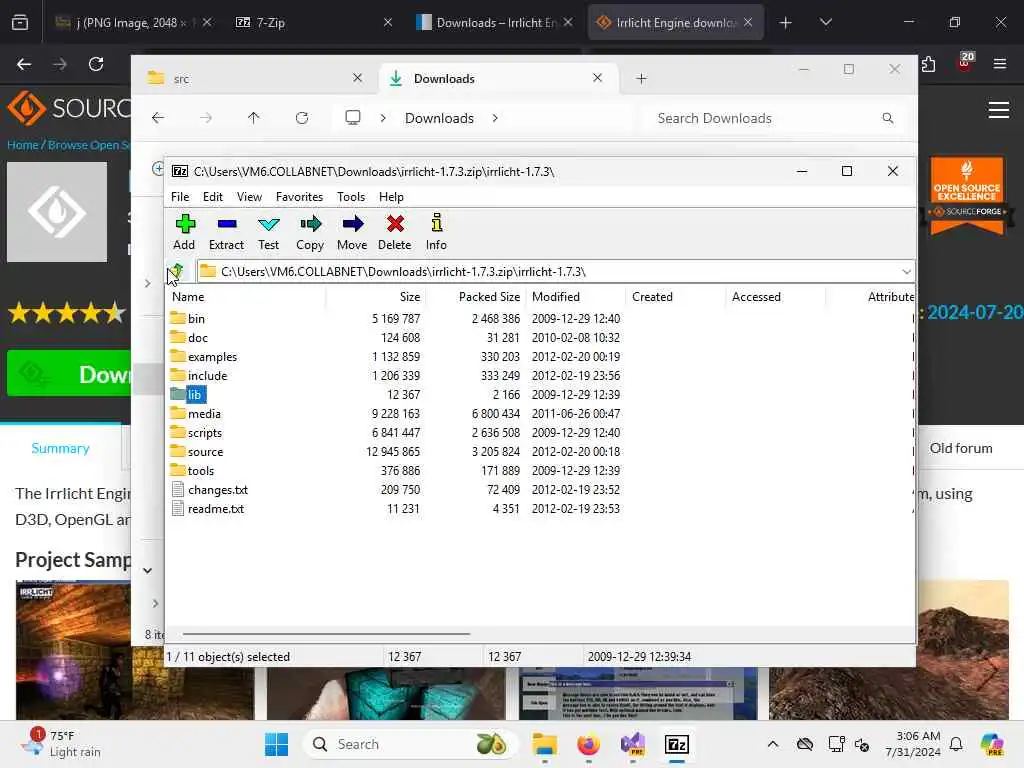The height and width of the screenshot is (768, 1024).
Task: Click the Home breadcrumb link
Action: [23, 145]
